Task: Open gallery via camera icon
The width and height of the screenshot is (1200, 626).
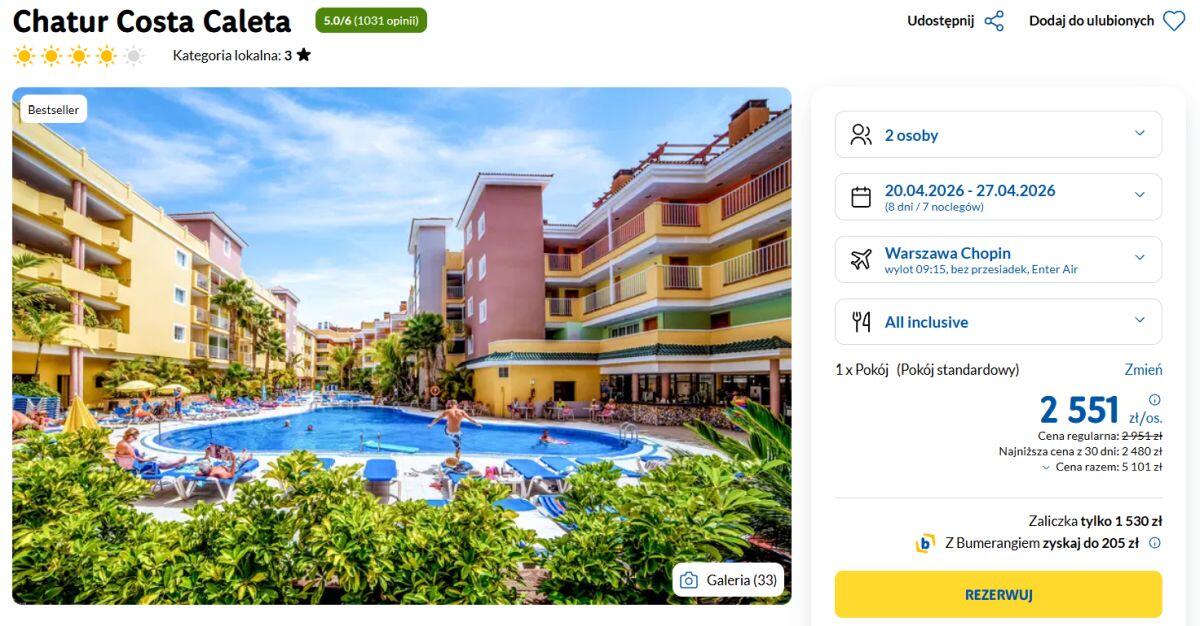Action: pos(689,580)
